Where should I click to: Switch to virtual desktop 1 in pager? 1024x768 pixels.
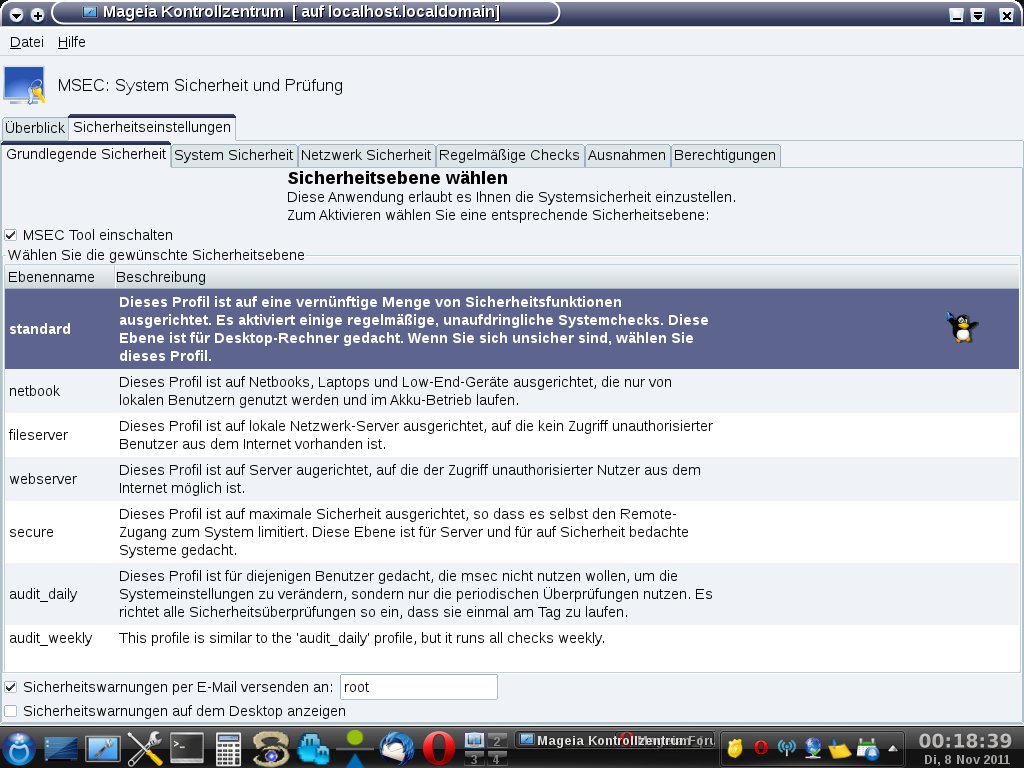[x=474, y=740]
